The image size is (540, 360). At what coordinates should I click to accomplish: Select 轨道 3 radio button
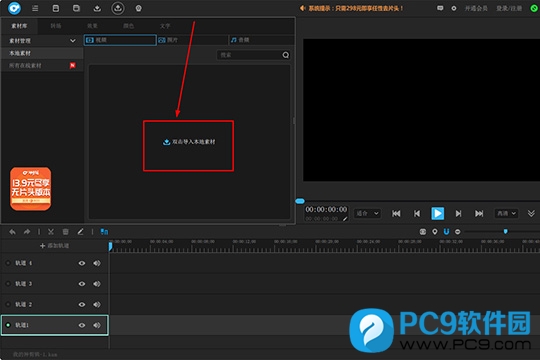pos(8,284)
